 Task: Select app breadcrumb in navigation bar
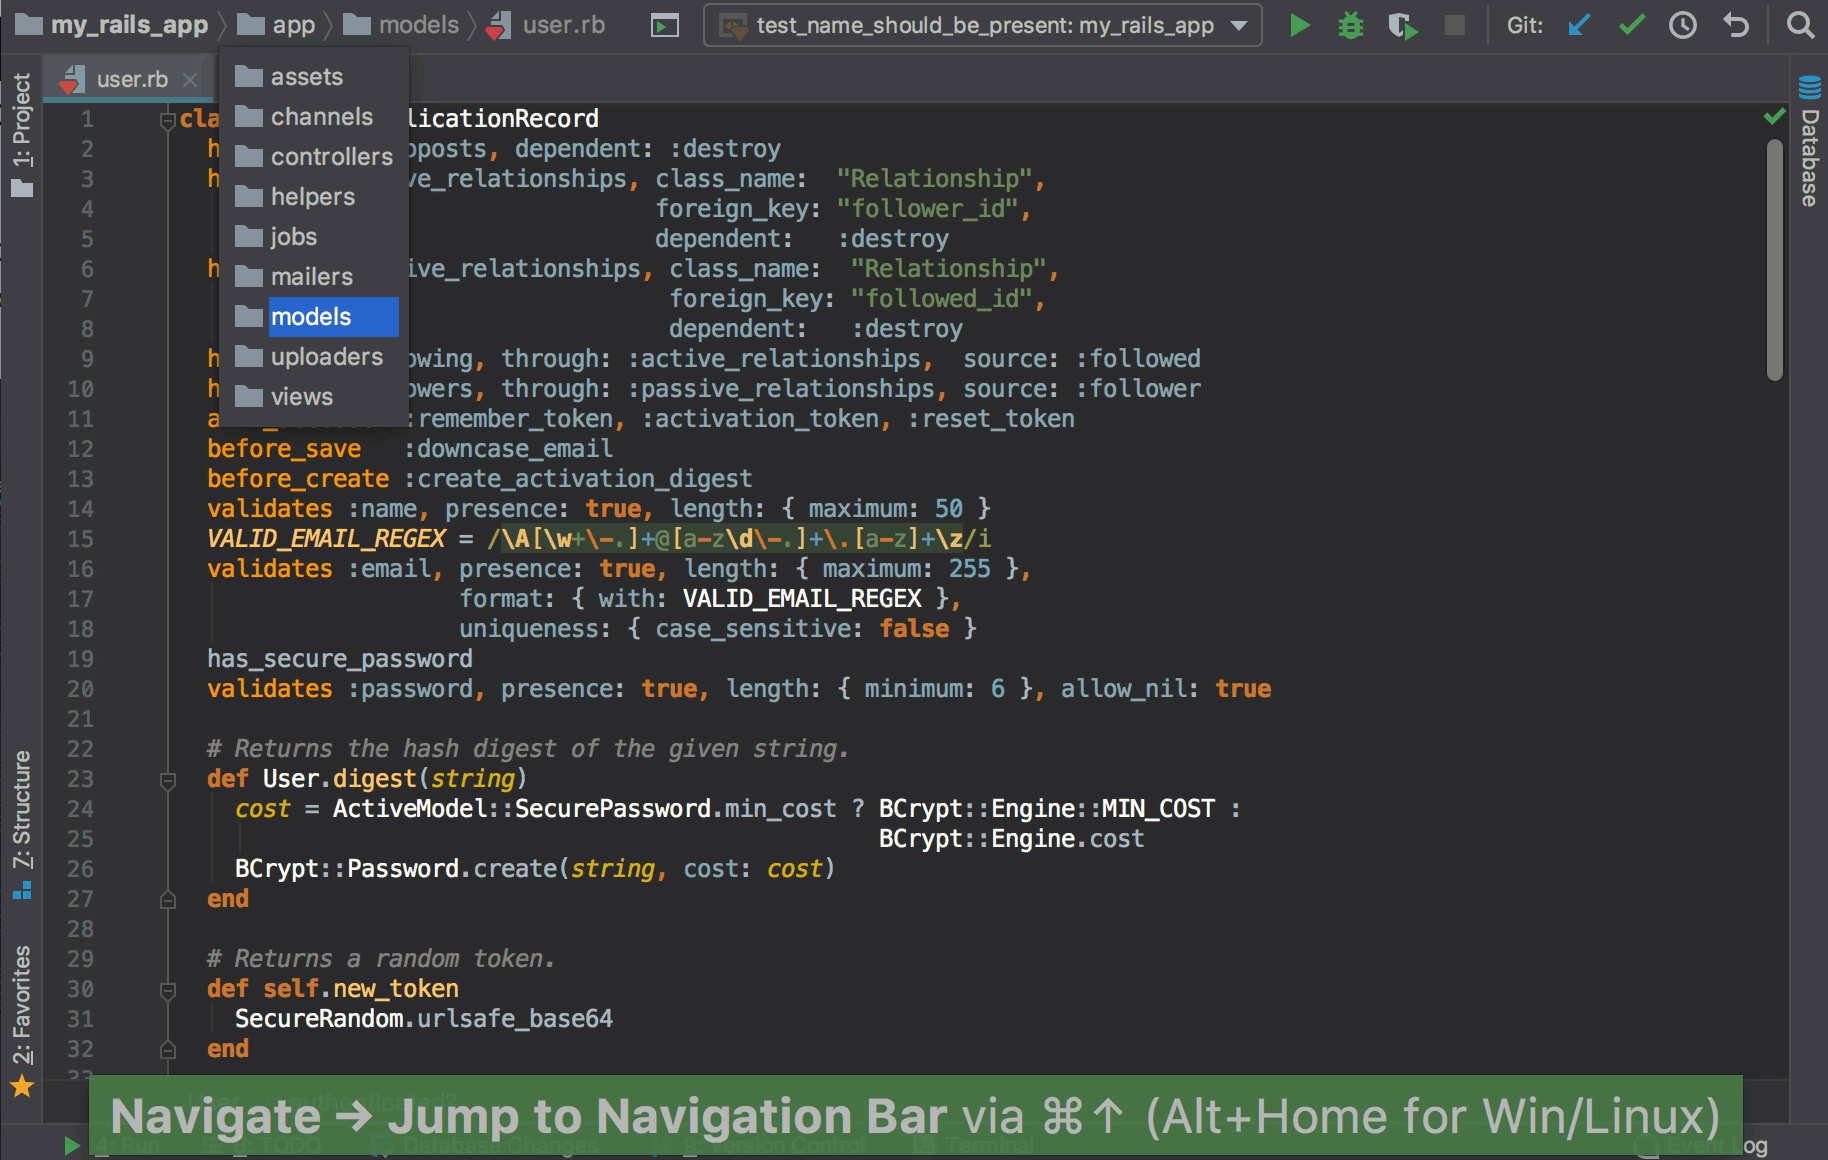click(277, 25)
